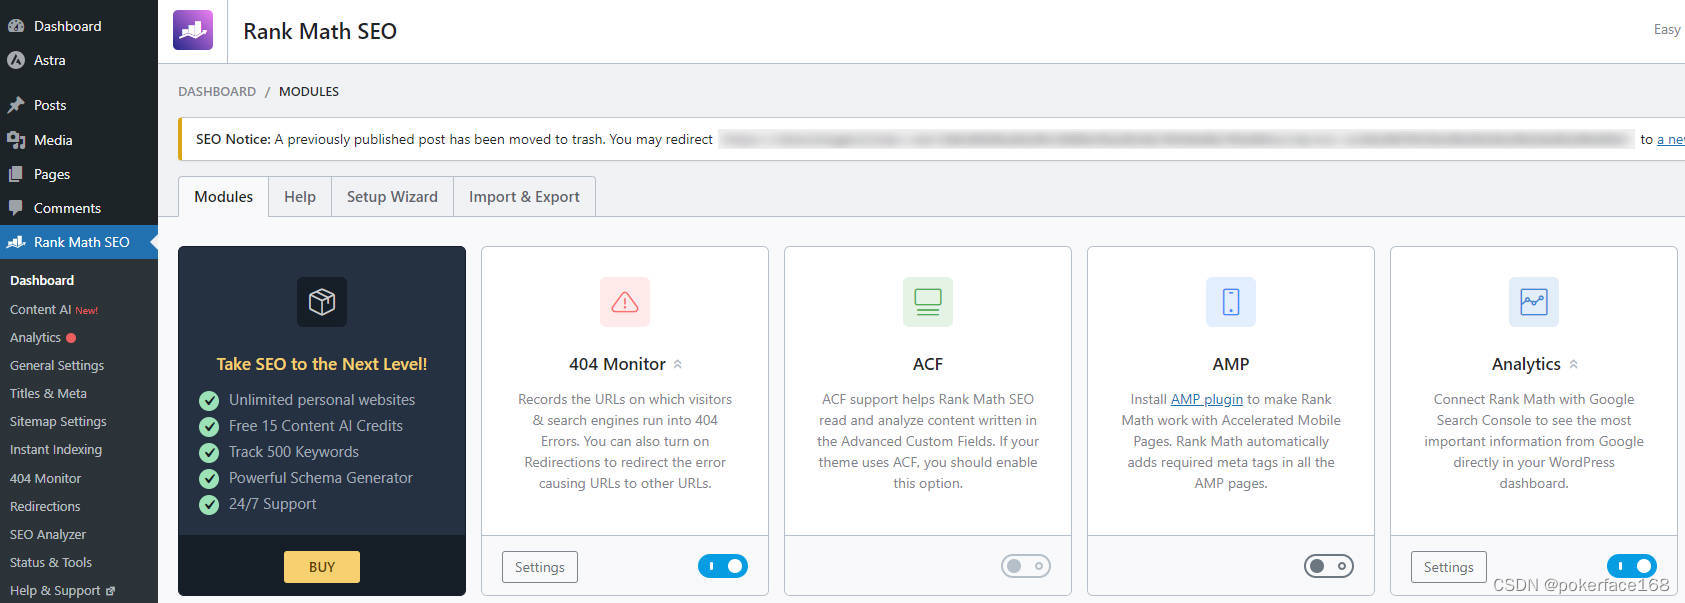This screenshot has width=1685, height=603.
Task: Disable the Analytics module toggle
Action: (x=1632, y=566)
